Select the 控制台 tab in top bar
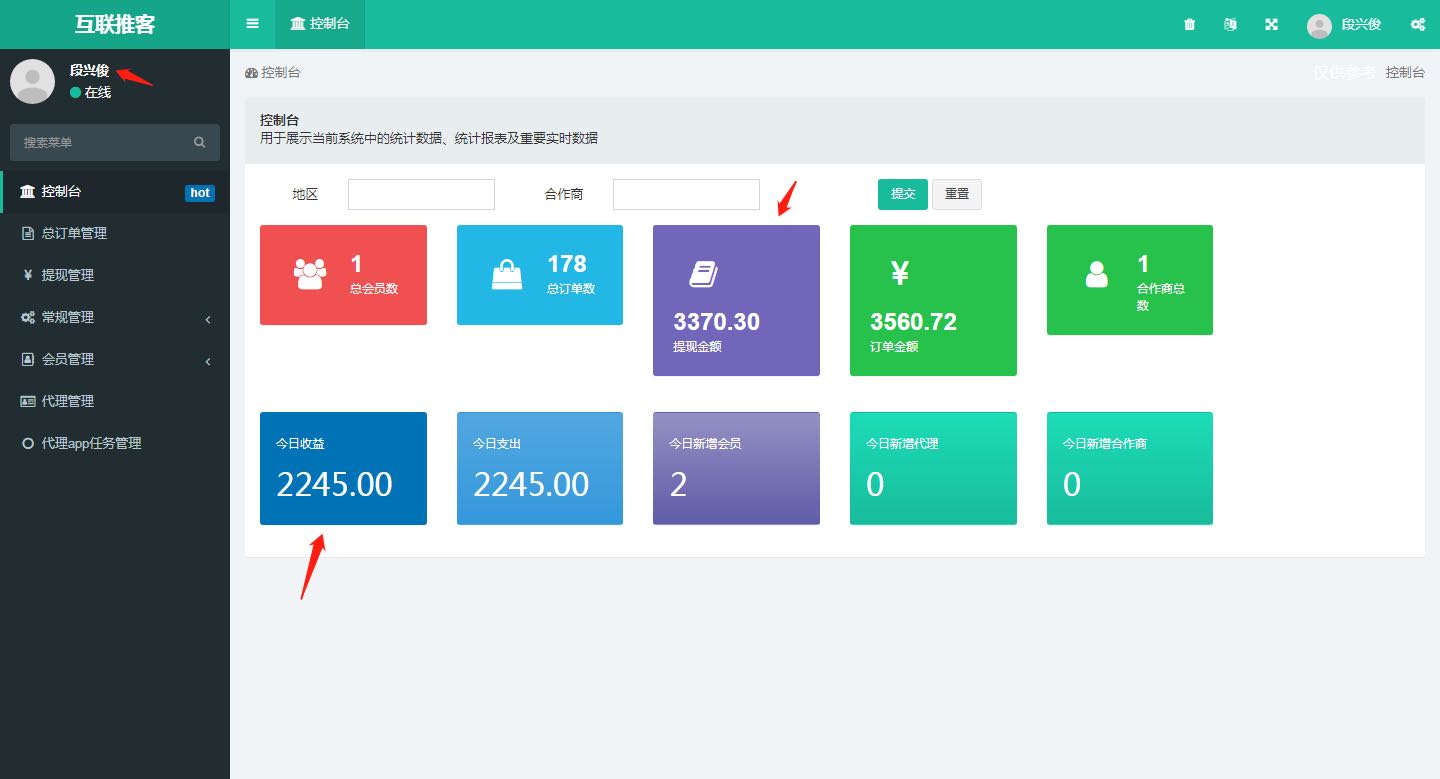Viewport: 1440px width, 779px height. click(x=320, y=24)
